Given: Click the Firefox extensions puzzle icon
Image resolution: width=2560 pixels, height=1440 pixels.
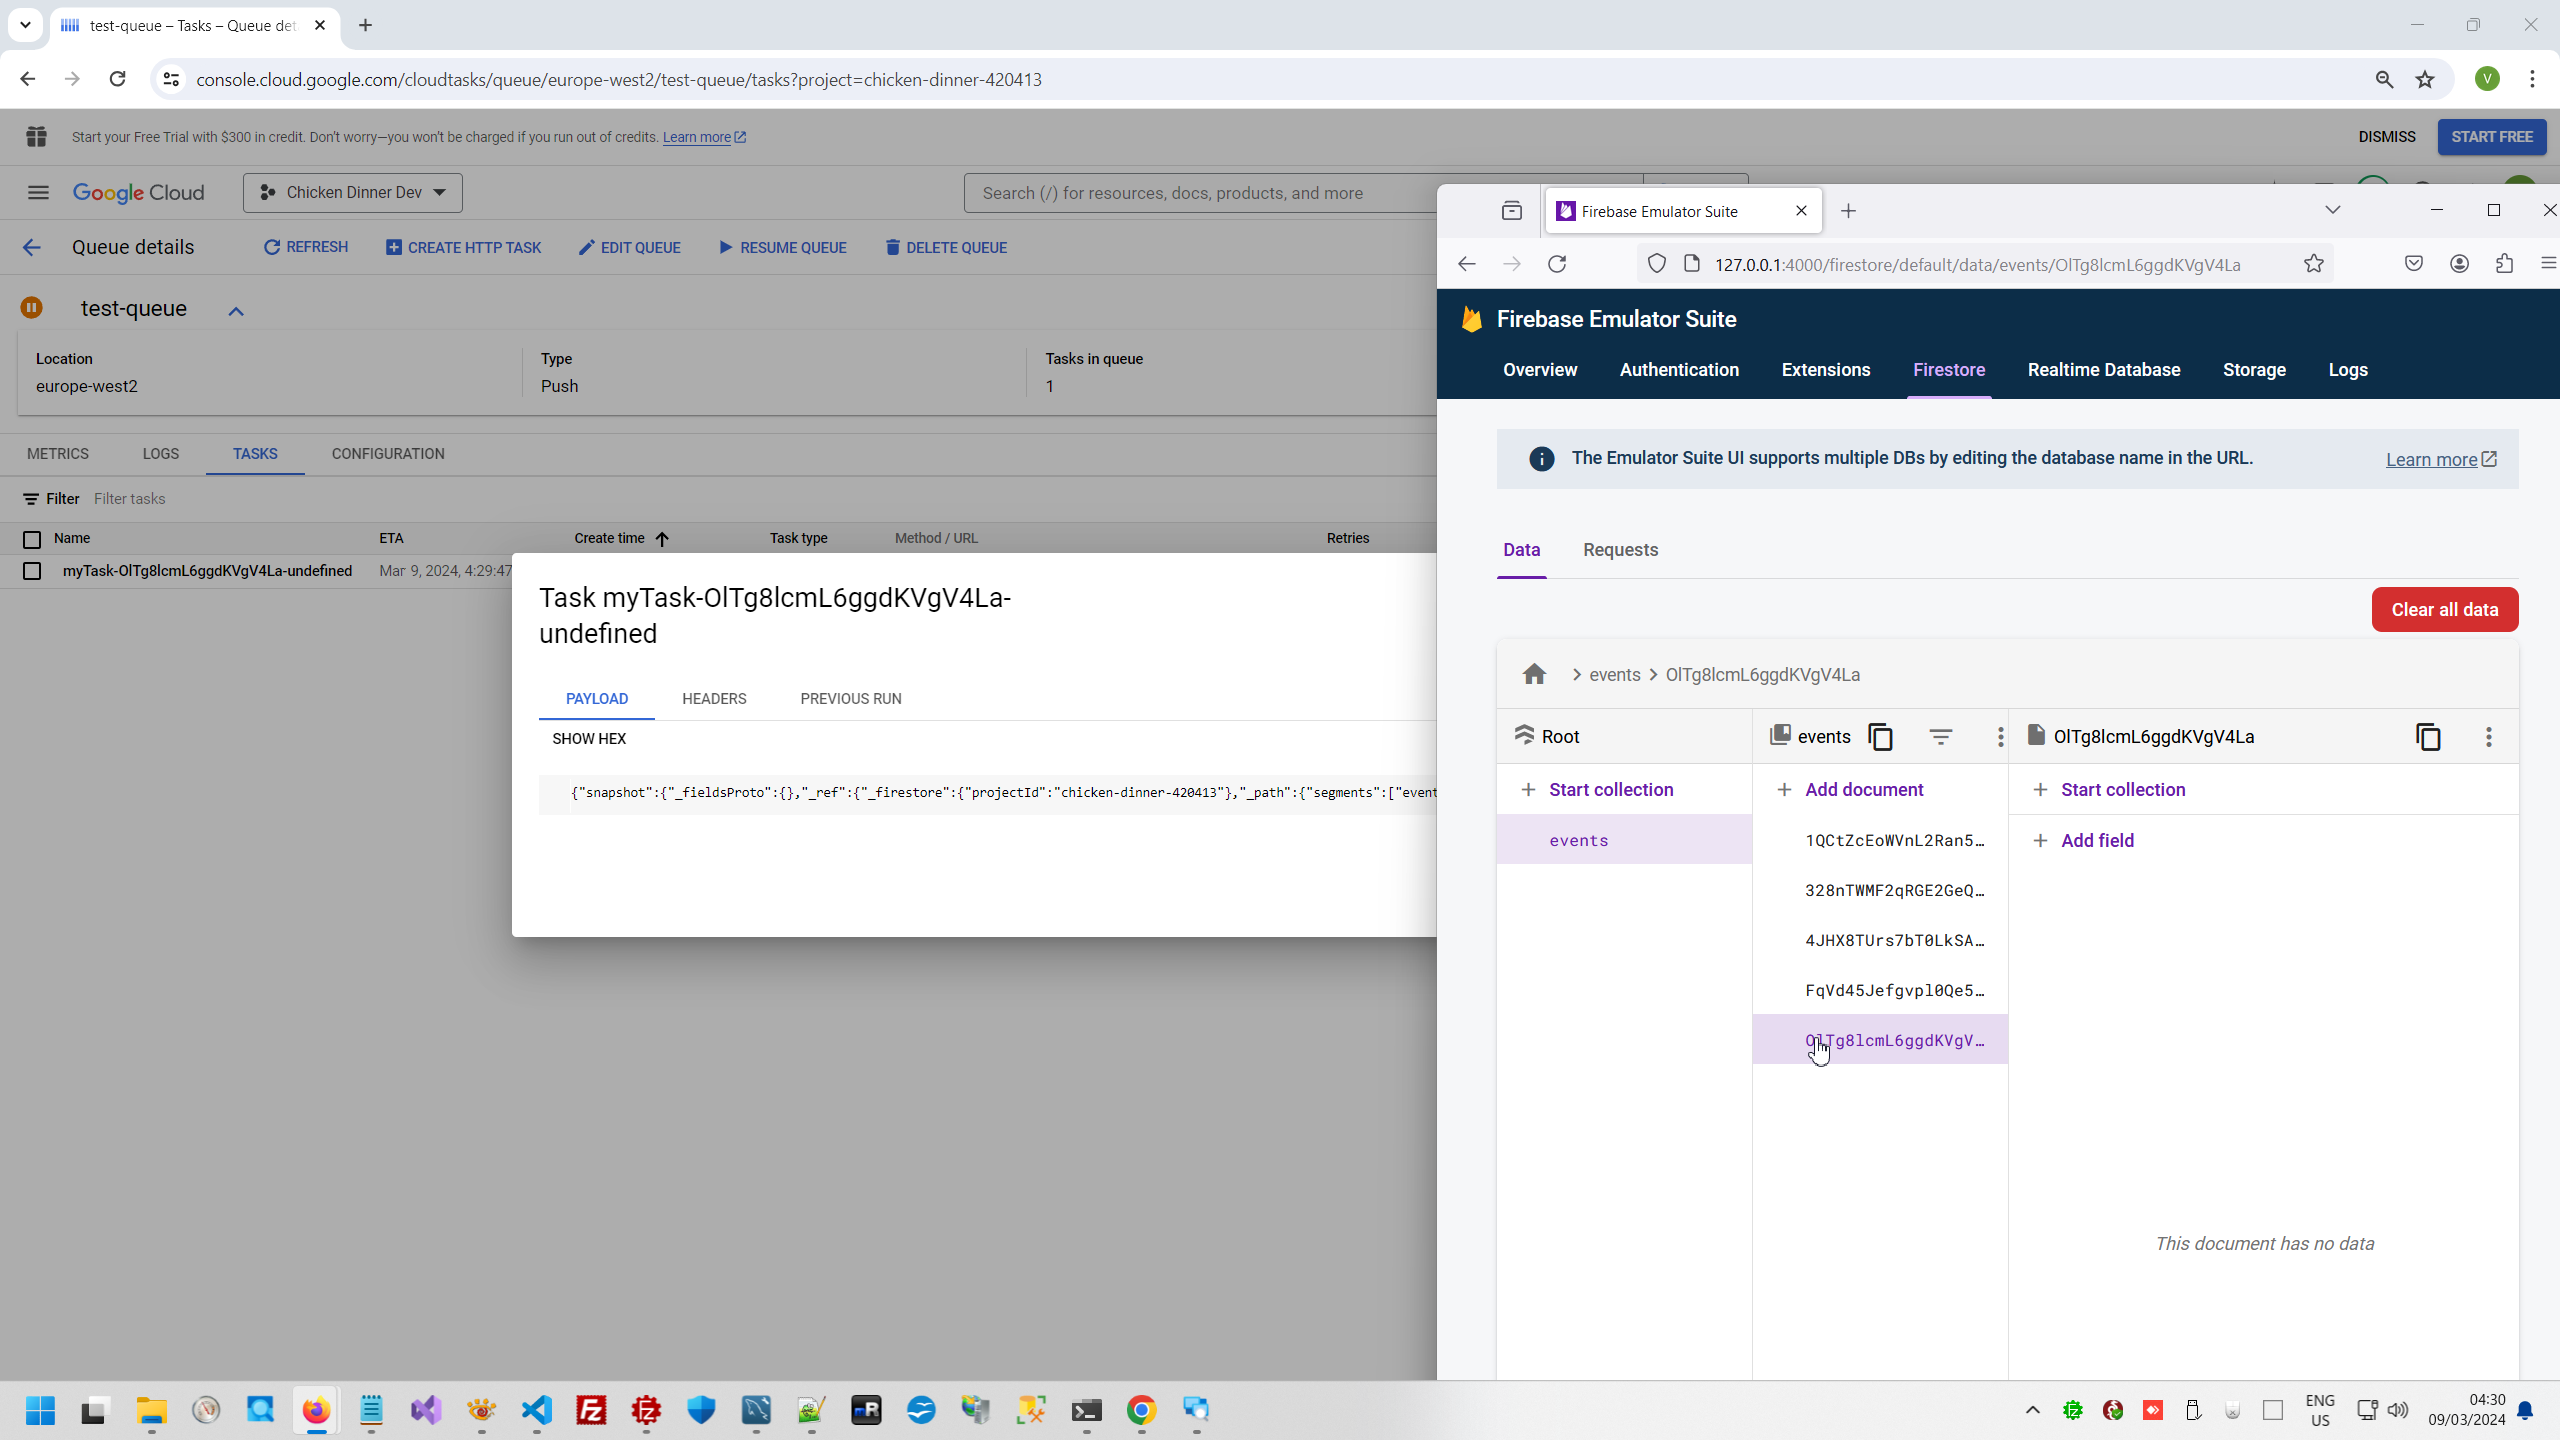Looking at the screenshot, I should tap(2504, 264).
